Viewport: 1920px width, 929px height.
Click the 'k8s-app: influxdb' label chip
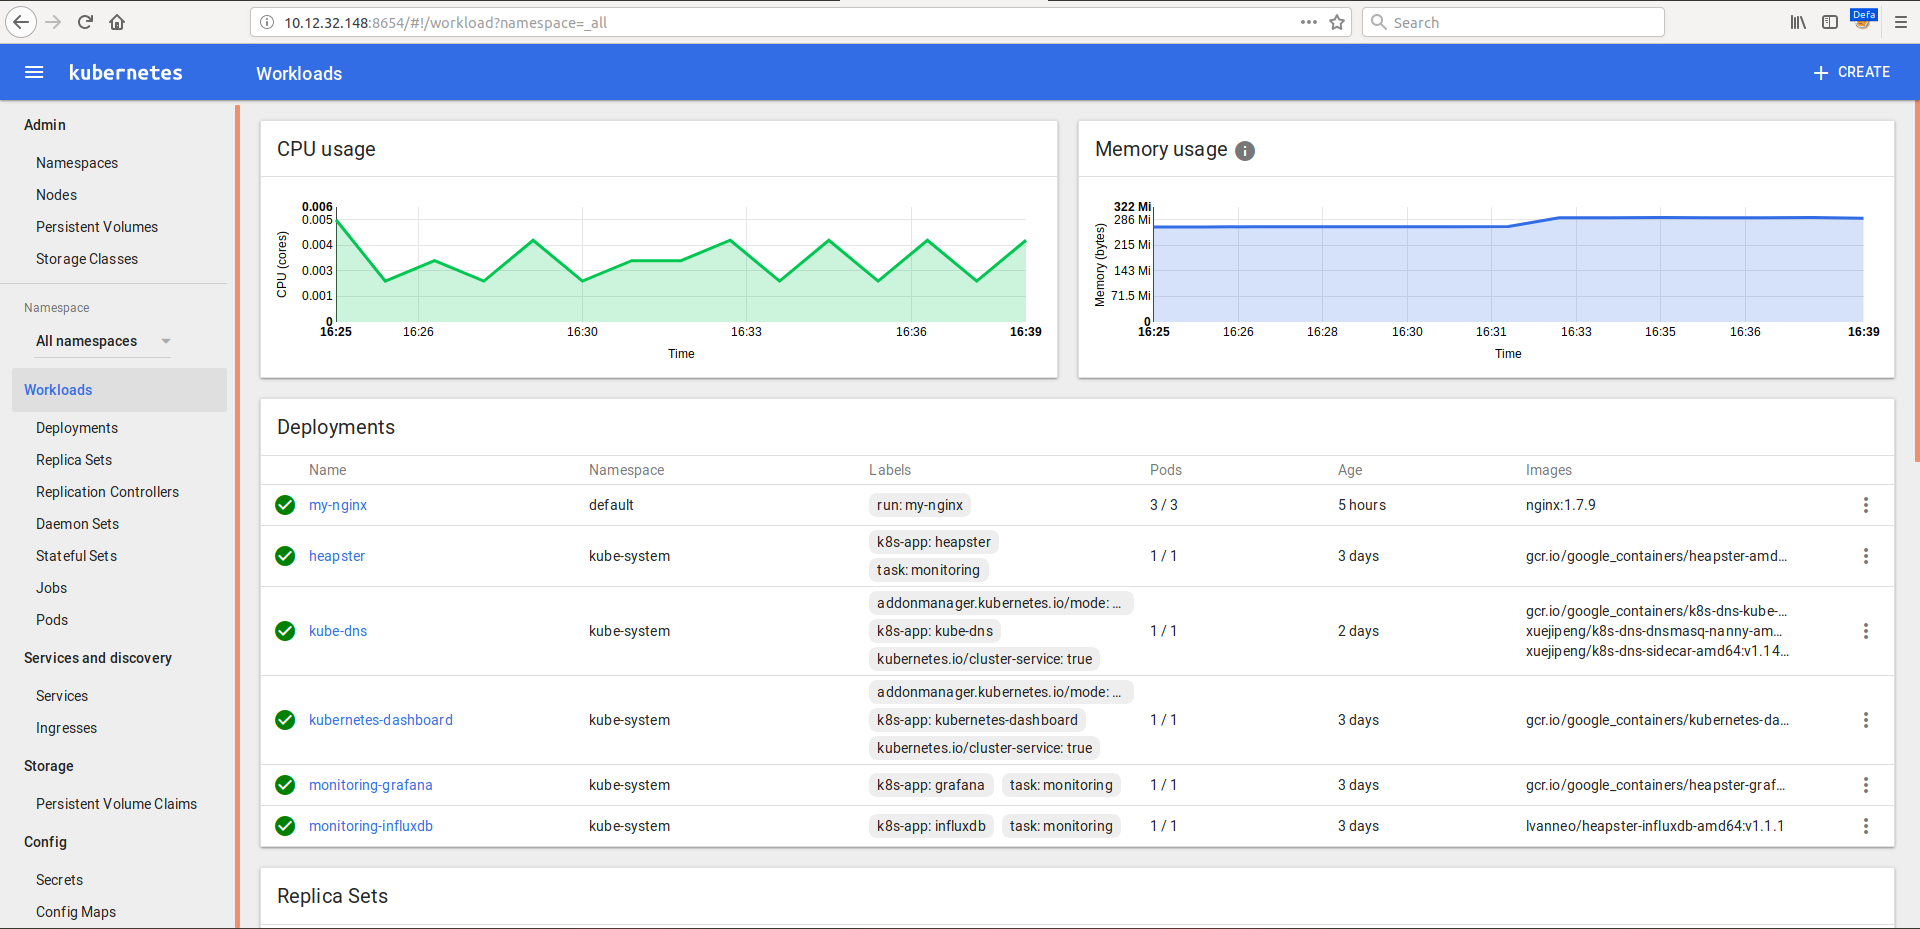931,826
